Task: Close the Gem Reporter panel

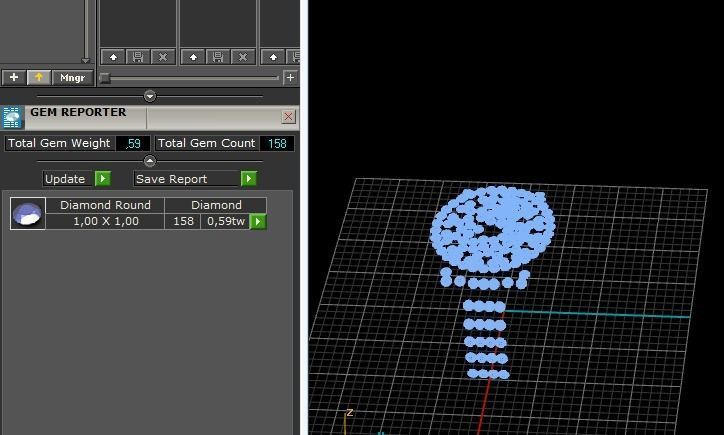Action: pyautogui.click(x=288, y=116)
